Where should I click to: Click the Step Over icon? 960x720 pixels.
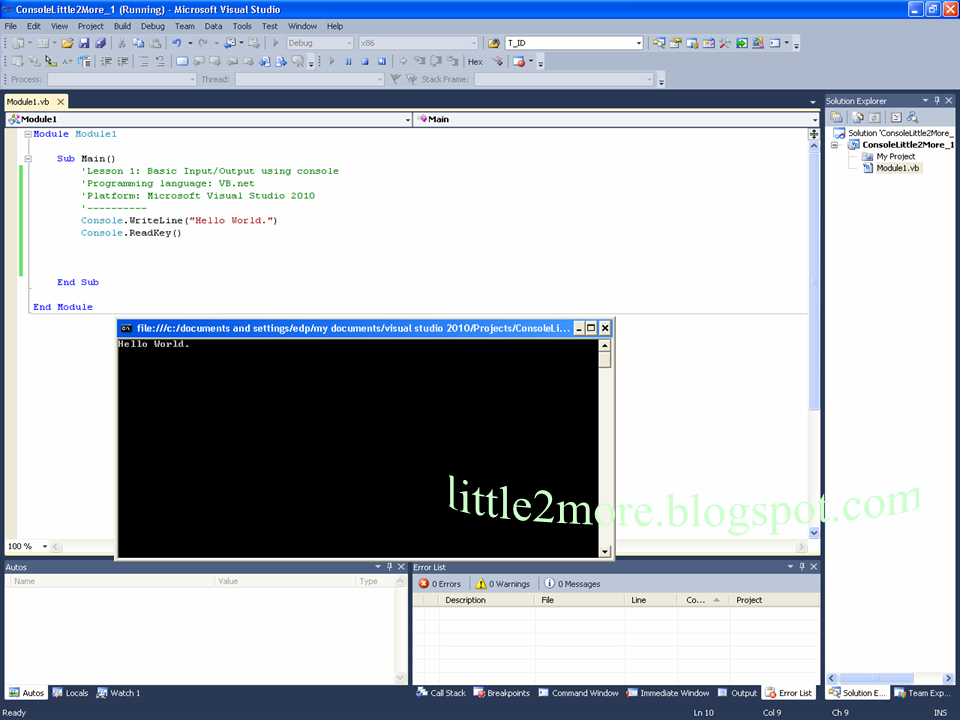point(436,61)
